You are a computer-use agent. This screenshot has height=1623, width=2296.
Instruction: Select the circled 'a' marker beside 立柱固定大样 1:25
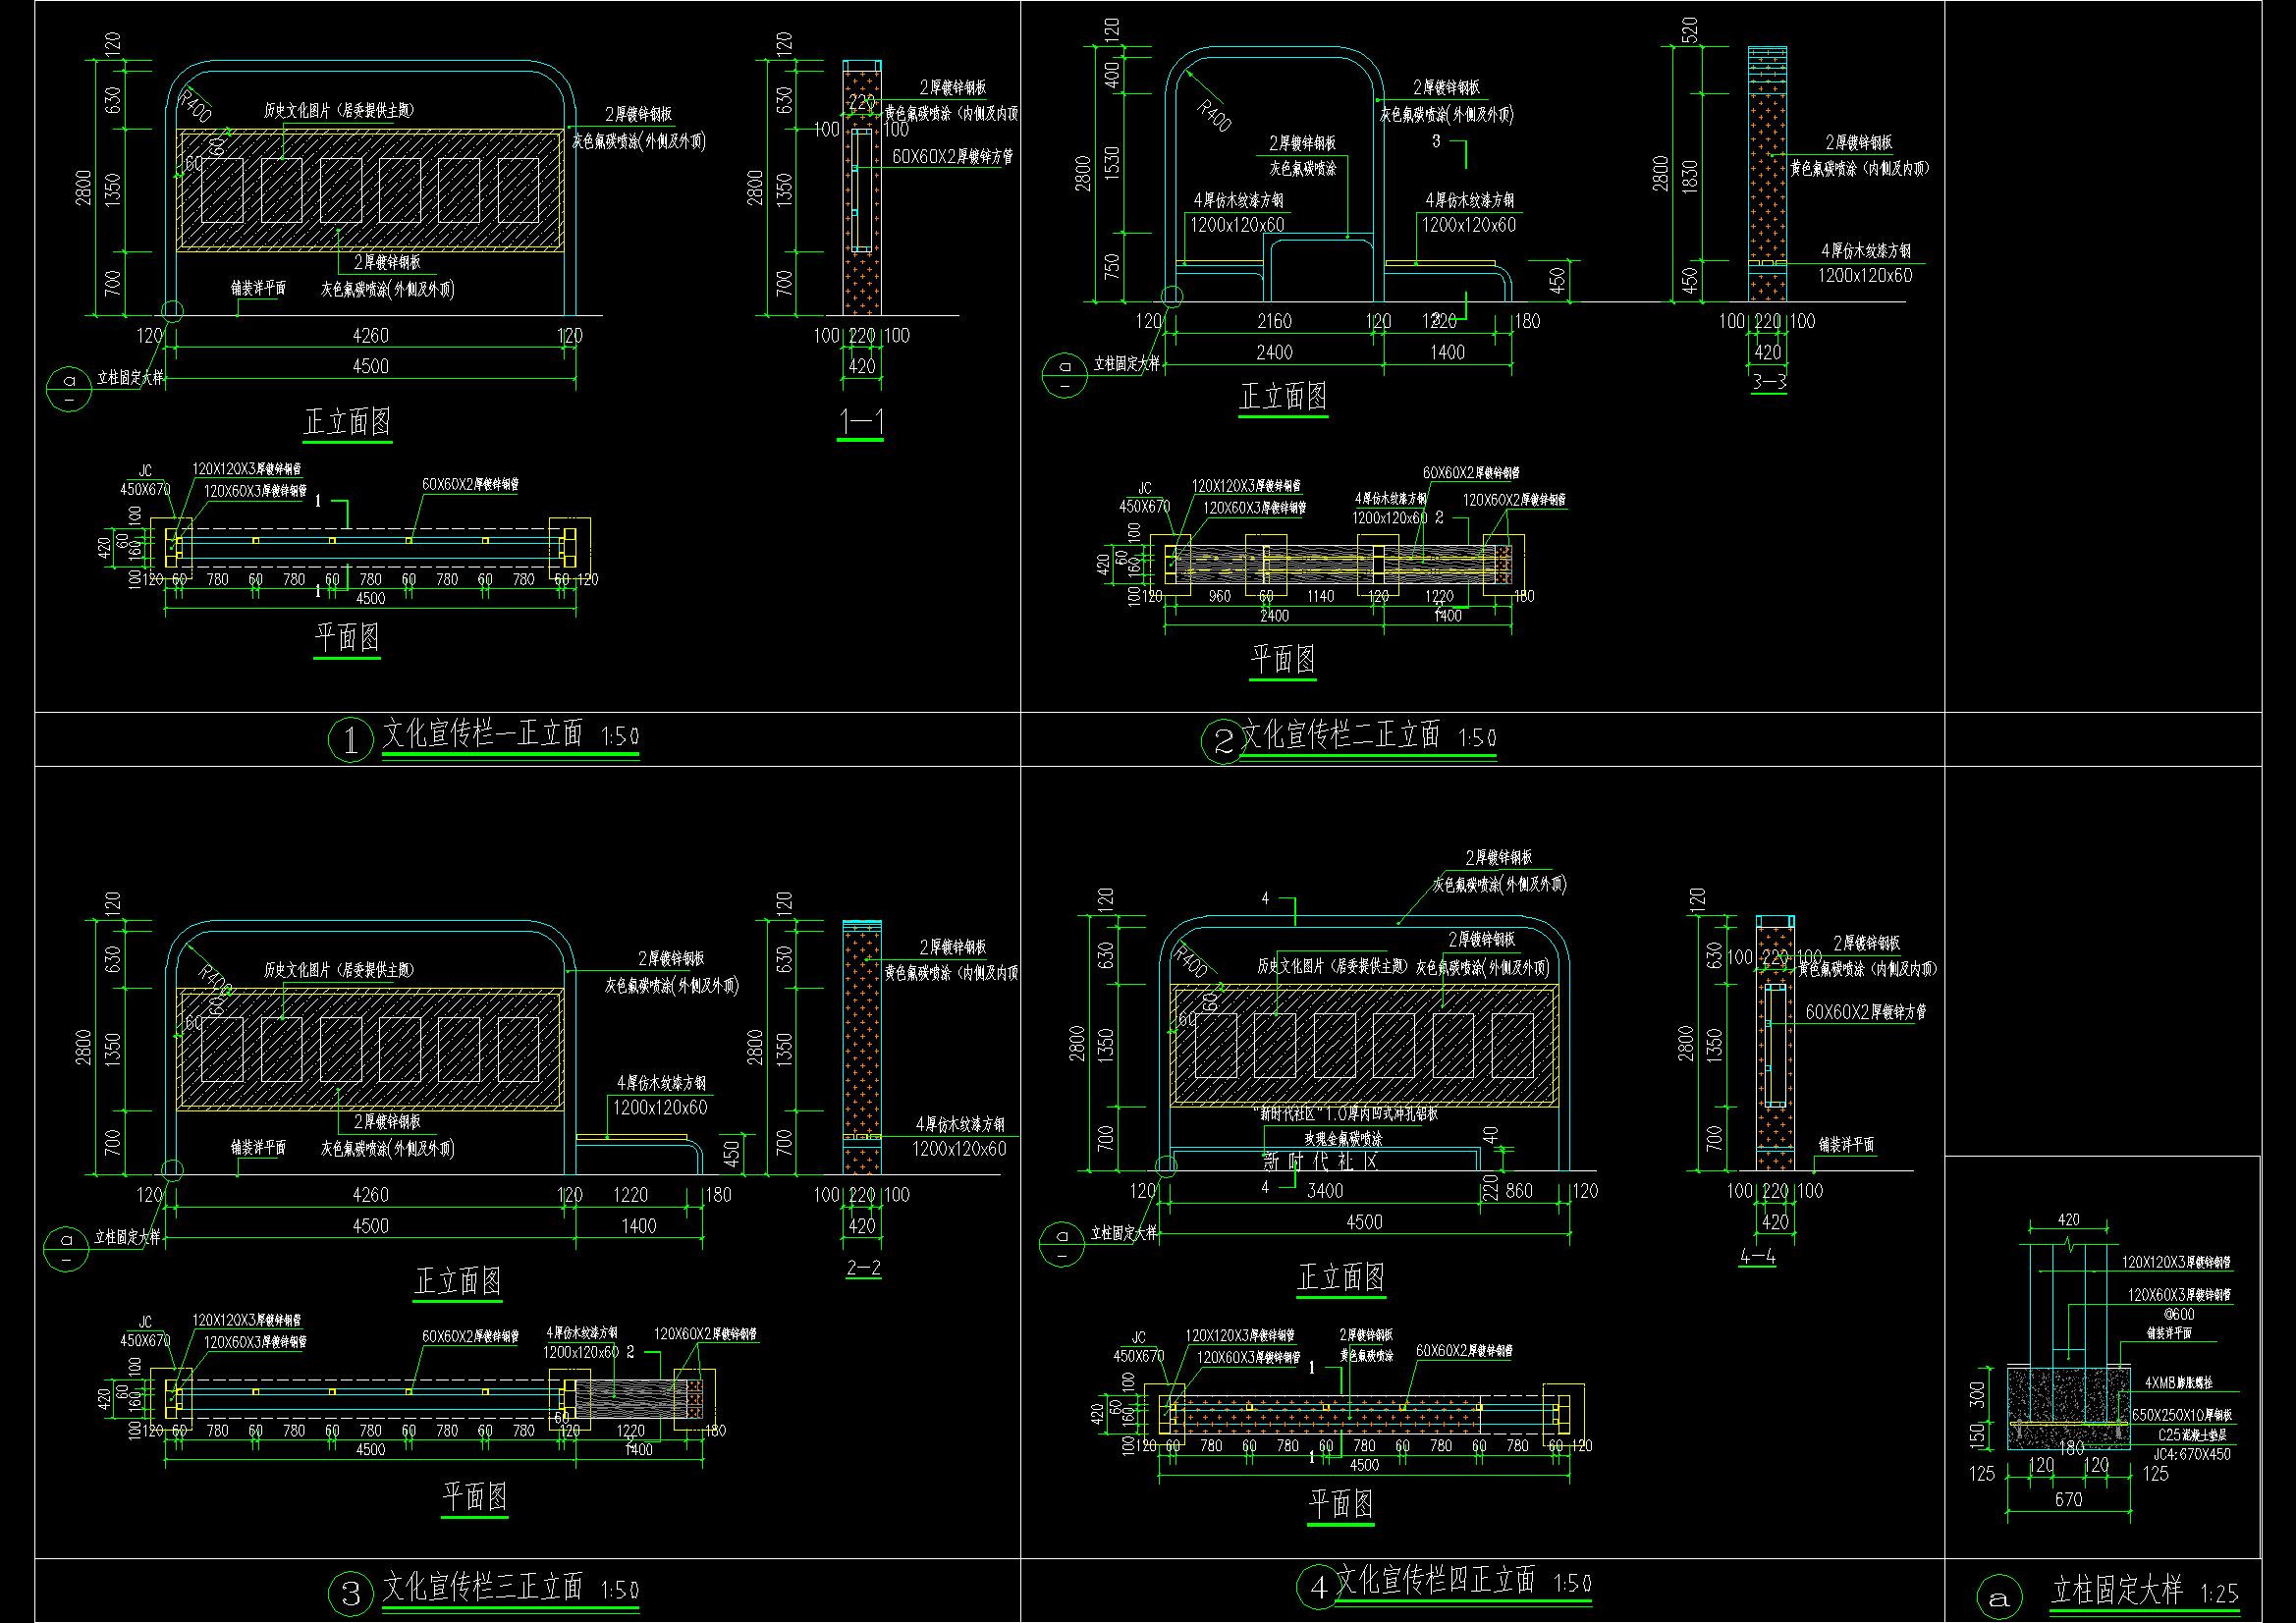(x=1999, y=1598)
